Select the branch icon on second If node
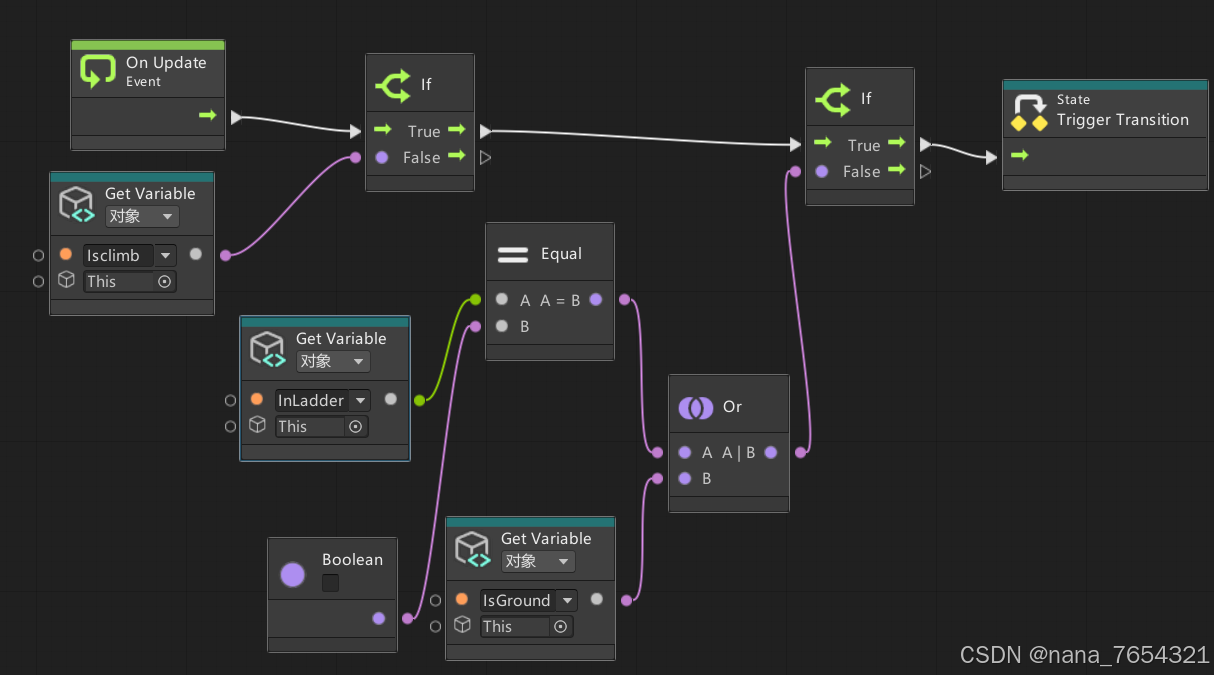The width and height of the screenshot is (1214, 675). (835, 98)
